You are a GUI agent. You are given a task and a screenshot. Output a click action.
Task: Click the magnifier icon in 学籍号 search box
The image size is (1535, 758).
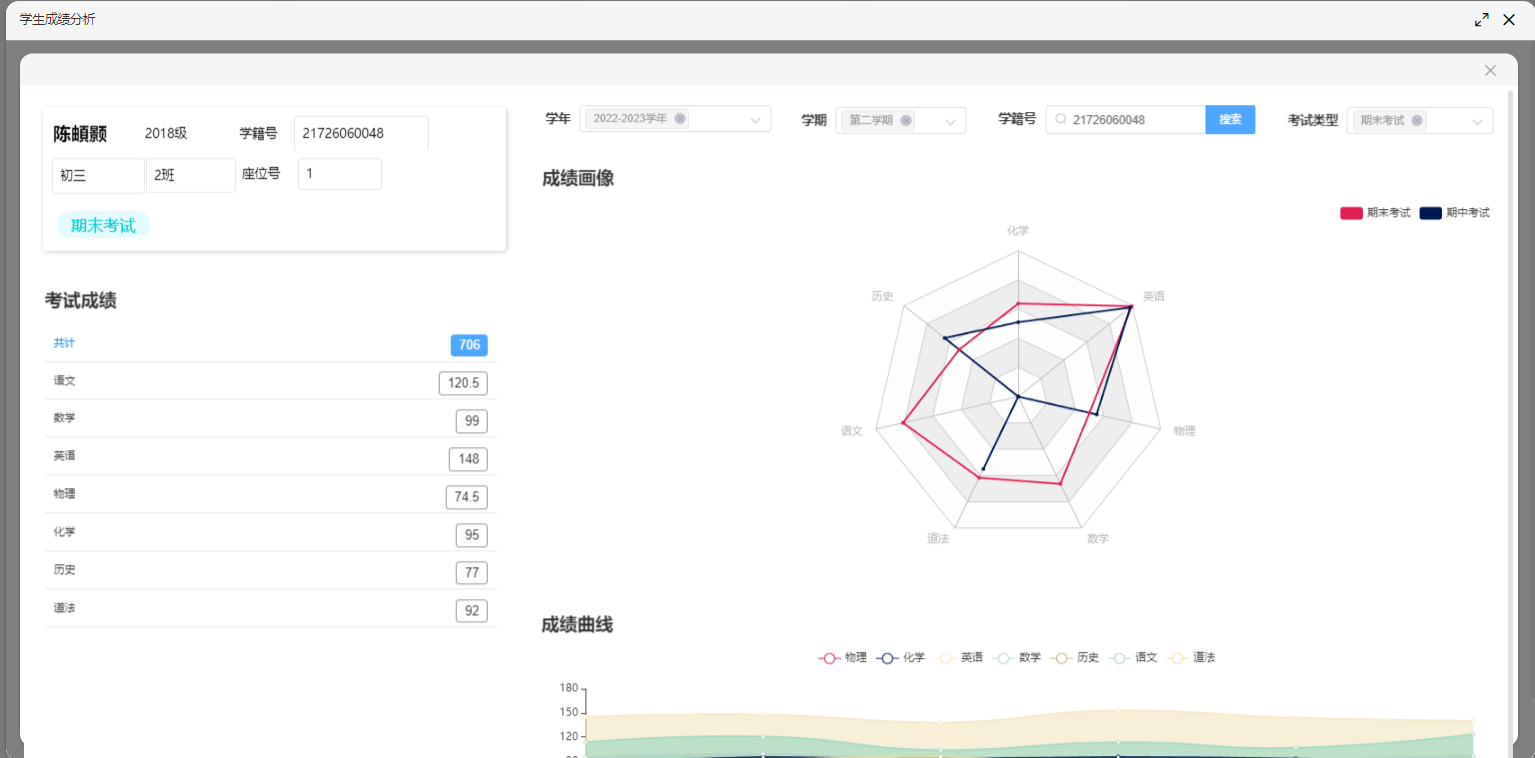click(x=1059, y=119)
